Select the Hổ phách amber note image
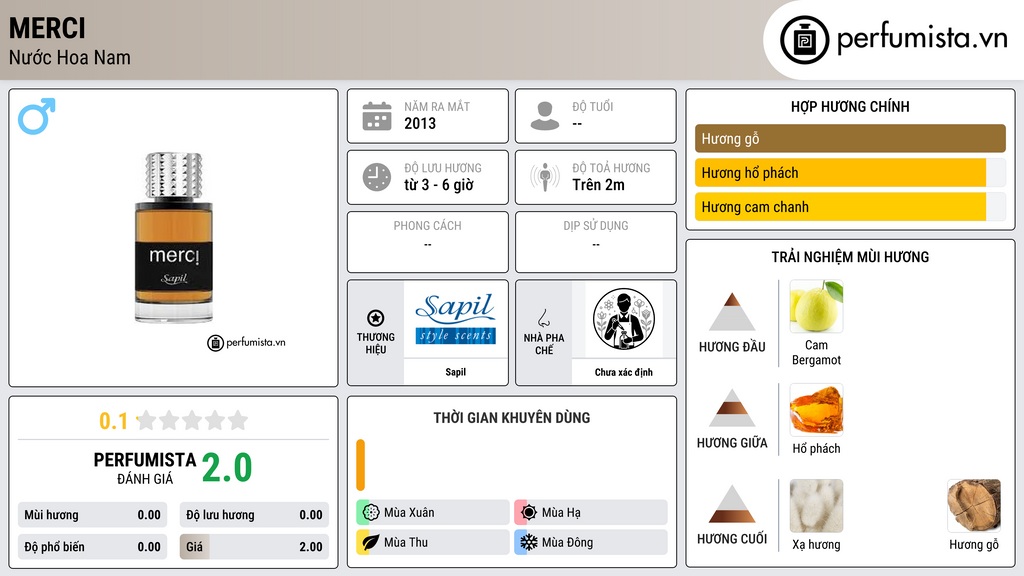This screenshot has height=576, width=1024. (x=816, y=409)
